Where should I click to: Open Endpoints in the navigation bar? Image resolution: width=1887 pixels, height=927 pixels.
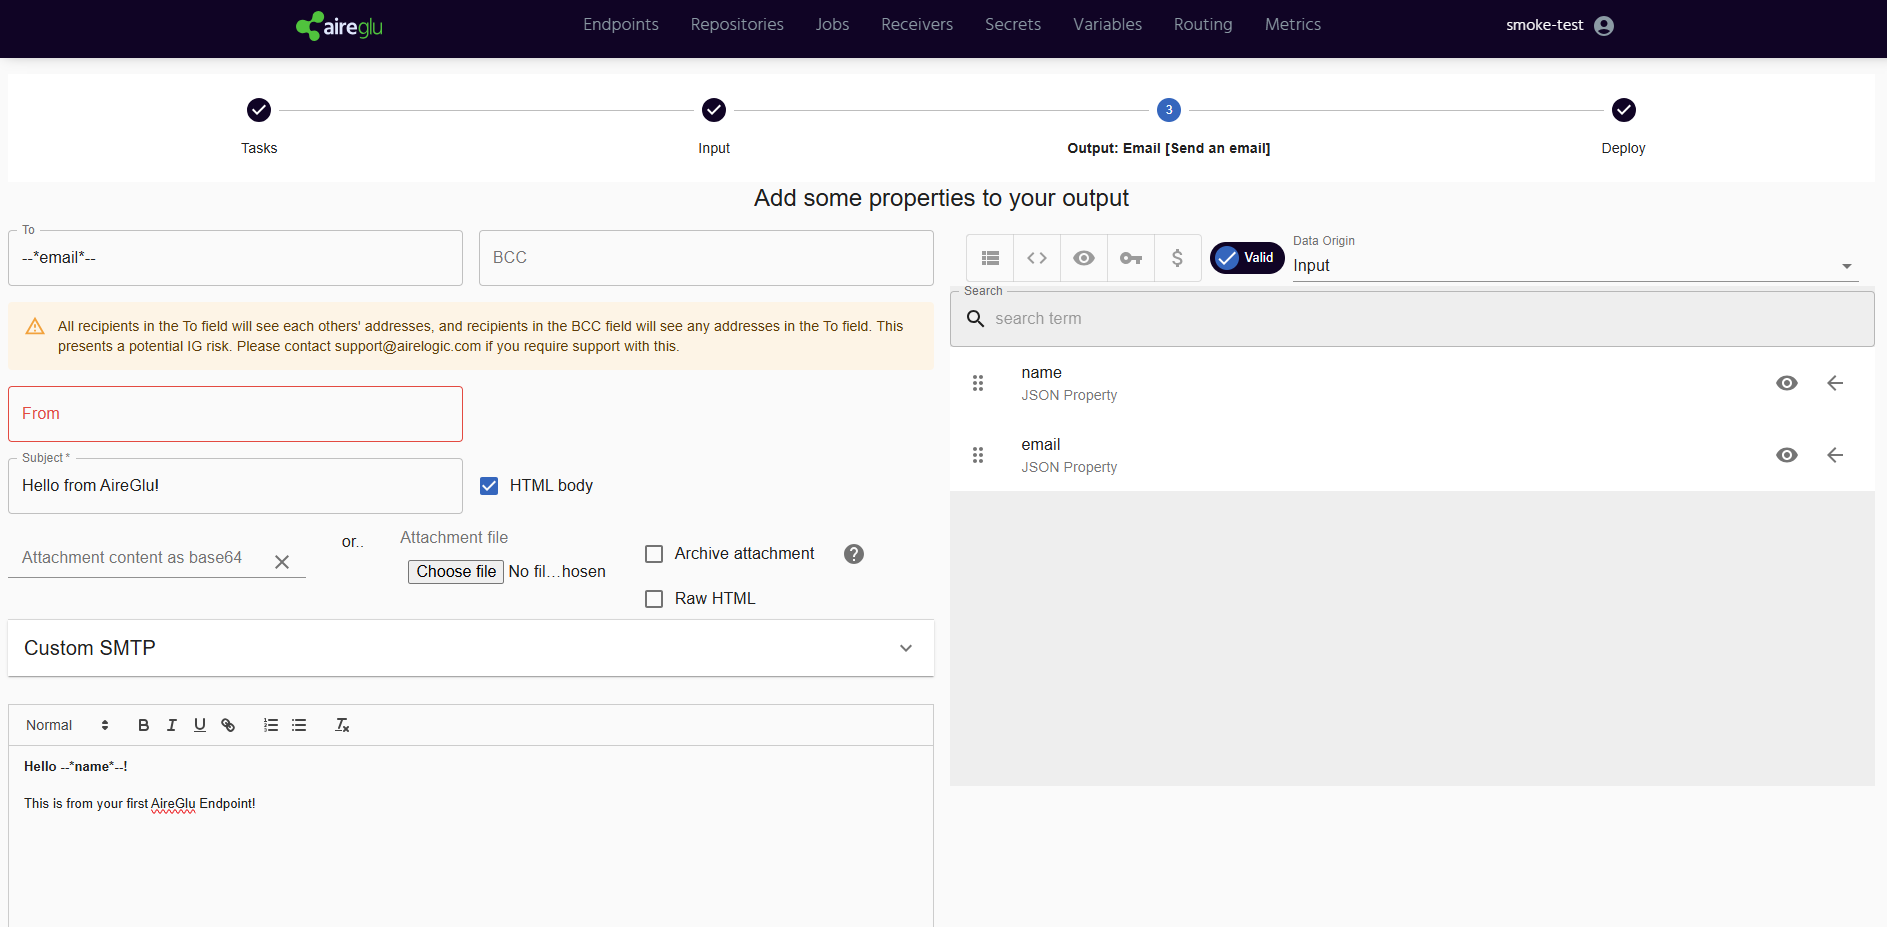point(621,24)
